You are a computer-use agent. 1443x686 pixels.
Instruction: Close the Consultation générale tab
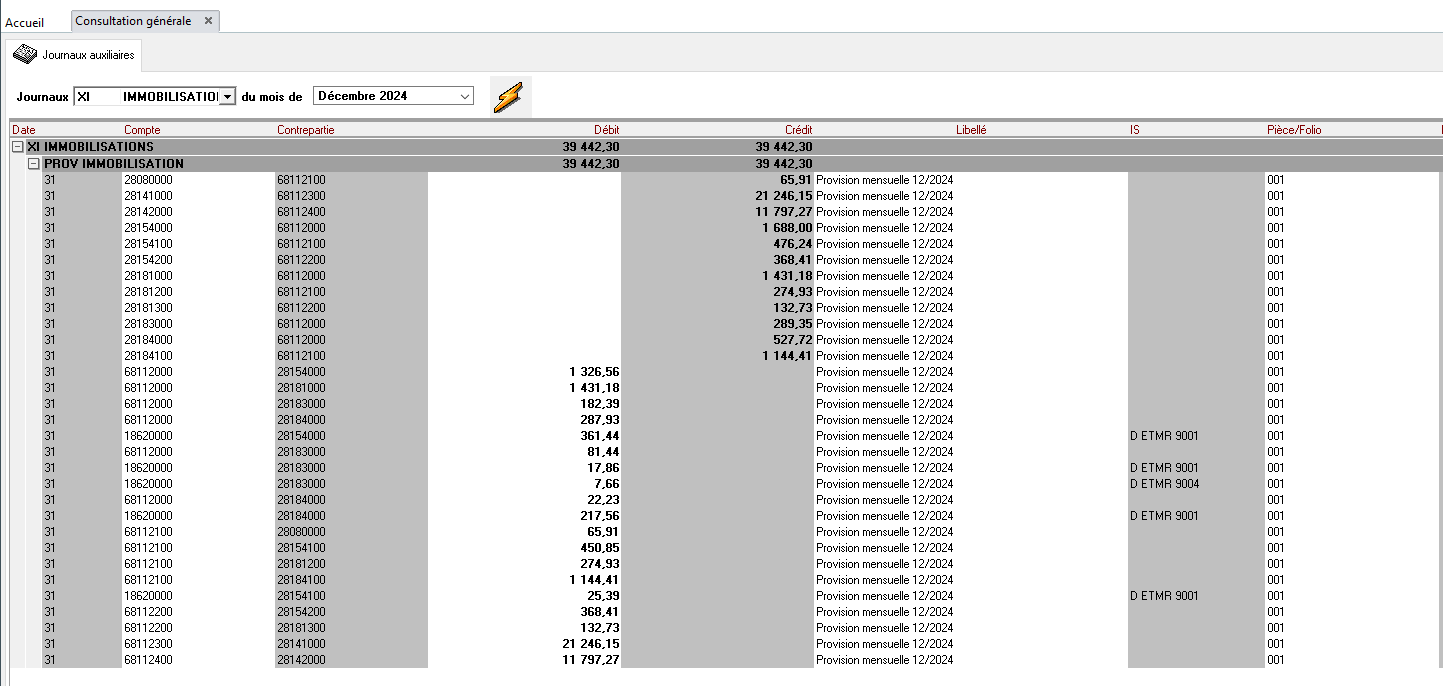[x=208, y=21]
